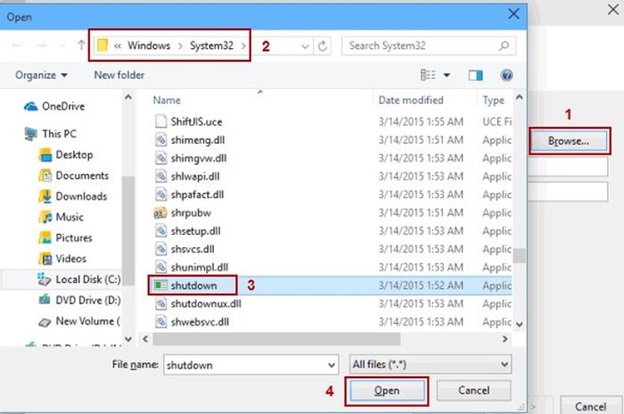
Task: Open the File name dropdown arrow
Action: 334,365
